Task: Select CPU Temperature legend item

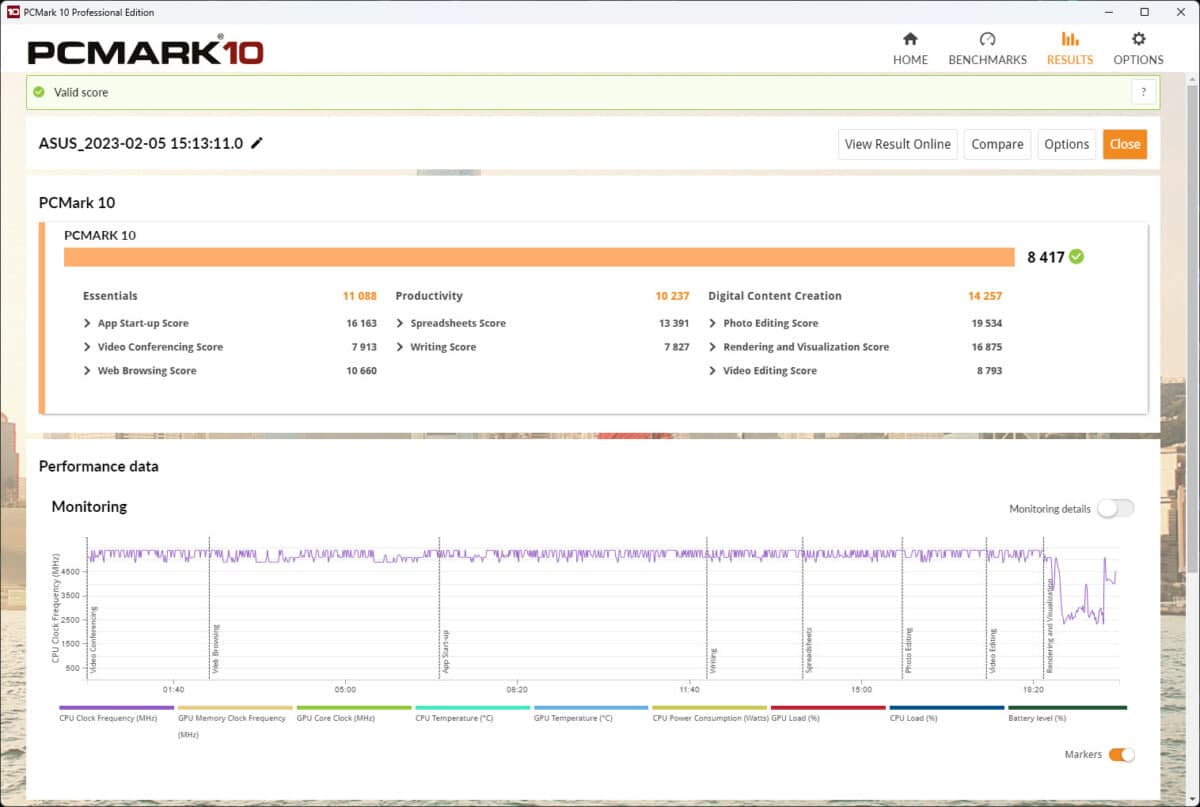Action: (472, 713)
